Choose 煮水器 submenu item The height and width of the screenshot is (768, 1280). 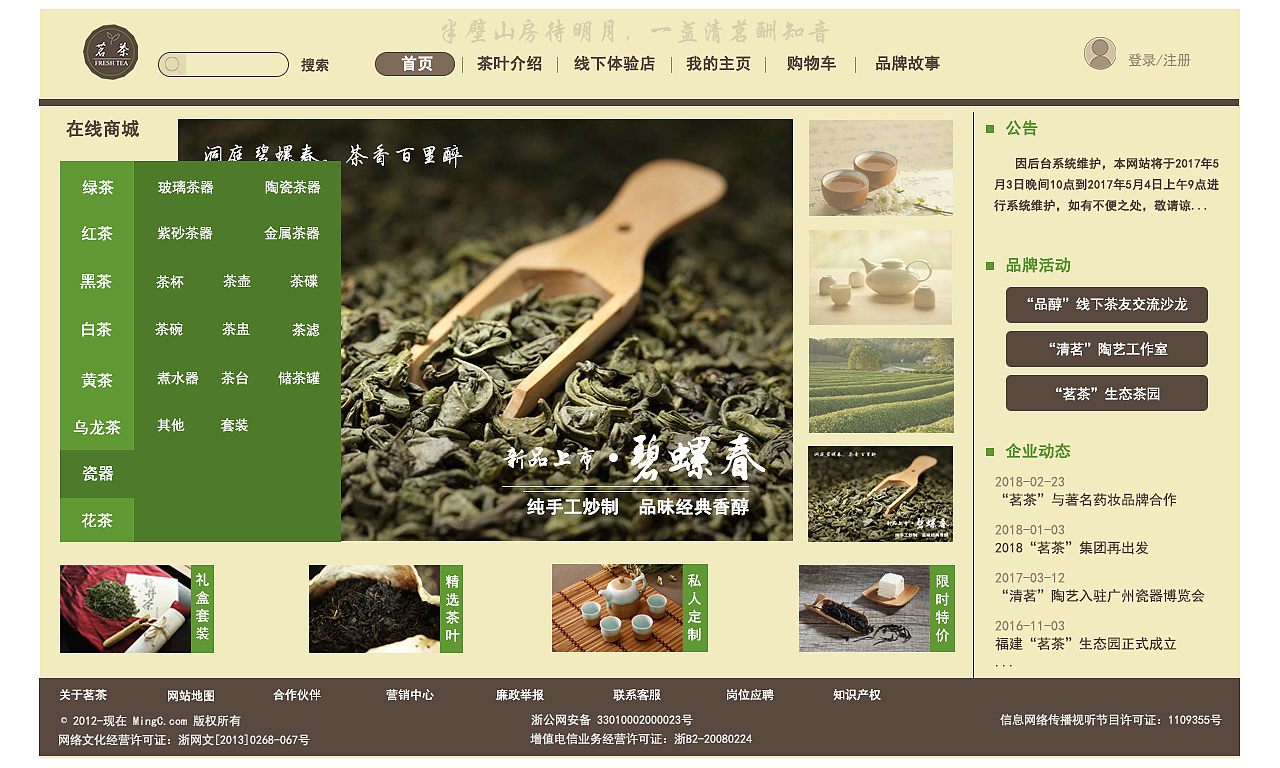point(178,378)
